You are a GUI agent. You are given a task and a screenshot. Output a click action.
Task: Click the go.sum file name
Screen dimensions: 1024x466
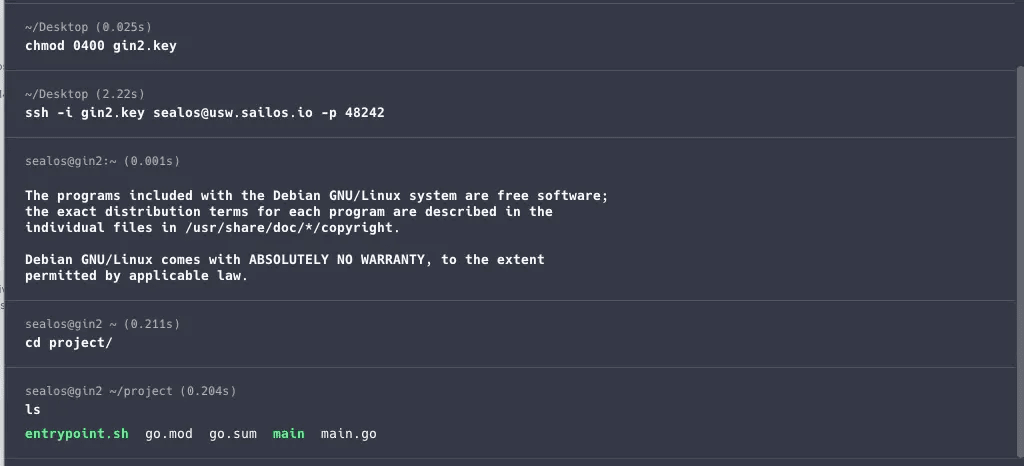(x=232, y=434)
